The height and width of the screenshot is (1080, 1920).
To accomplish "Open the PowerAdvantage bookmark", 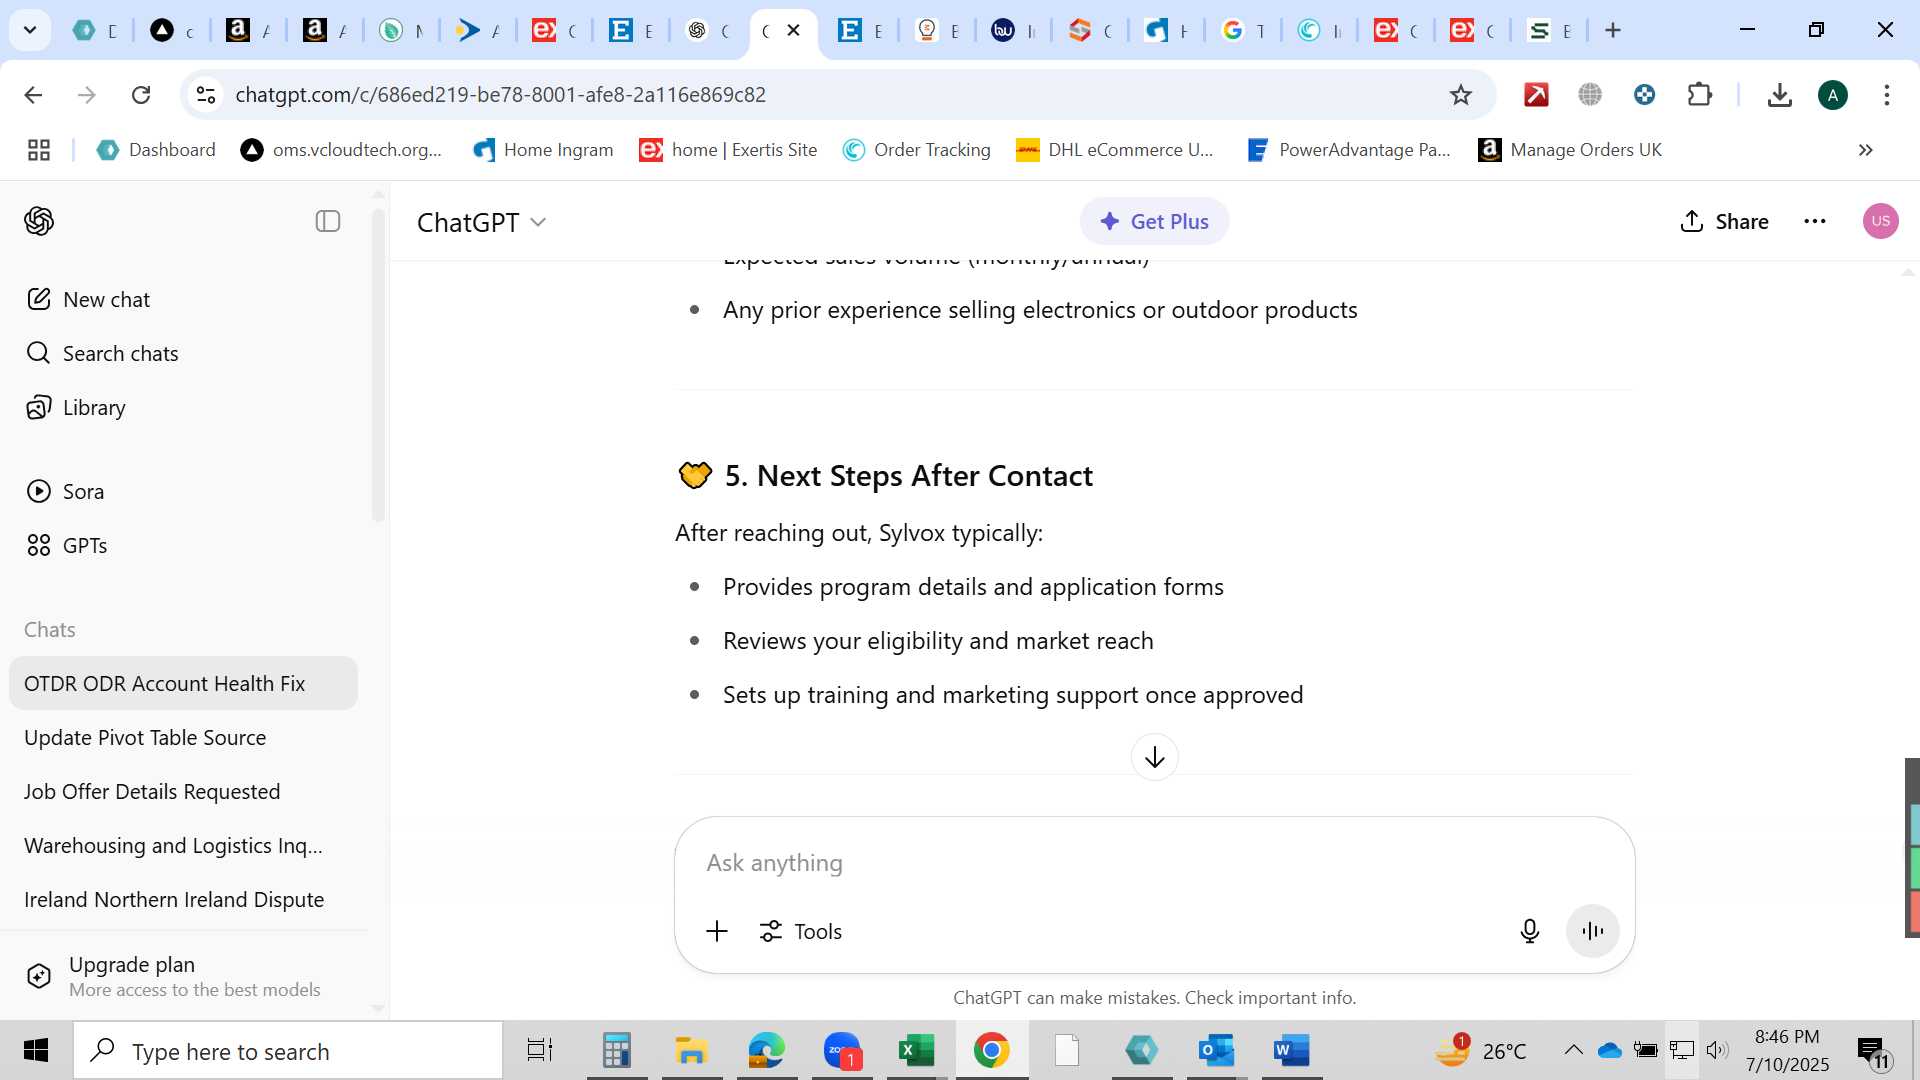I will point(1348,150).
